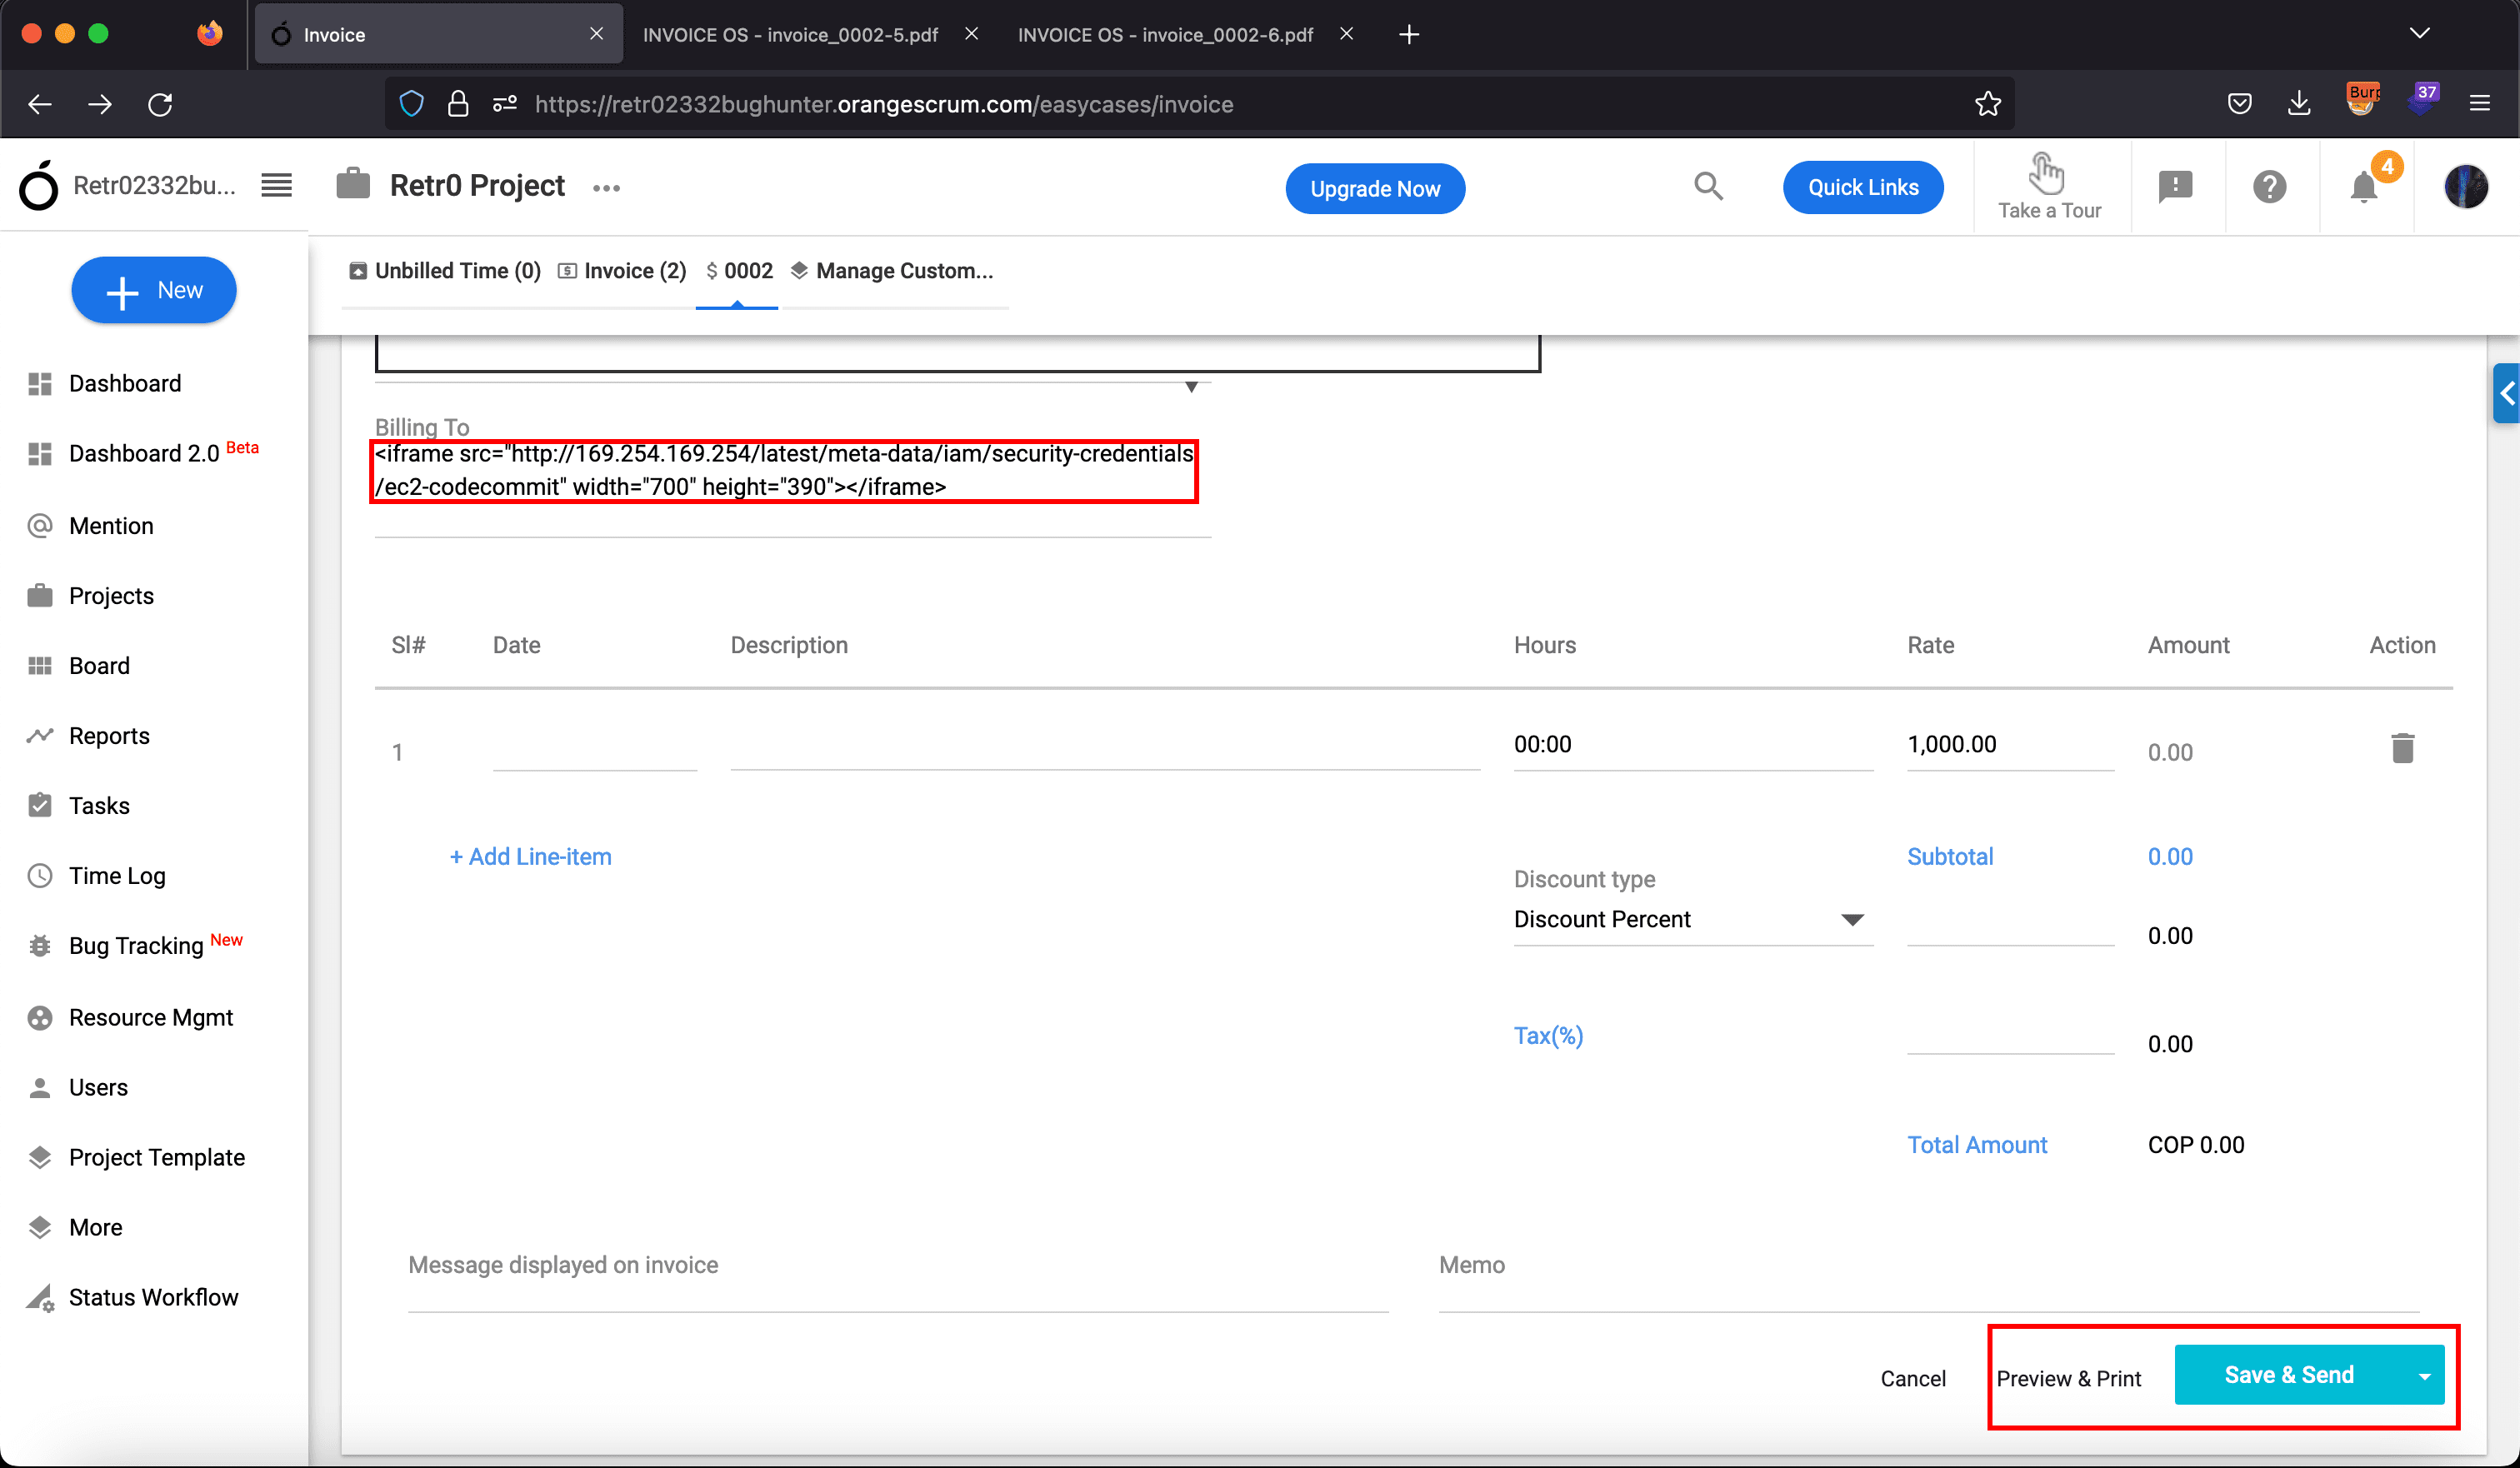Click the New button
The height and width of the screenshot is (1468, 2520).
tap(153, 290)
